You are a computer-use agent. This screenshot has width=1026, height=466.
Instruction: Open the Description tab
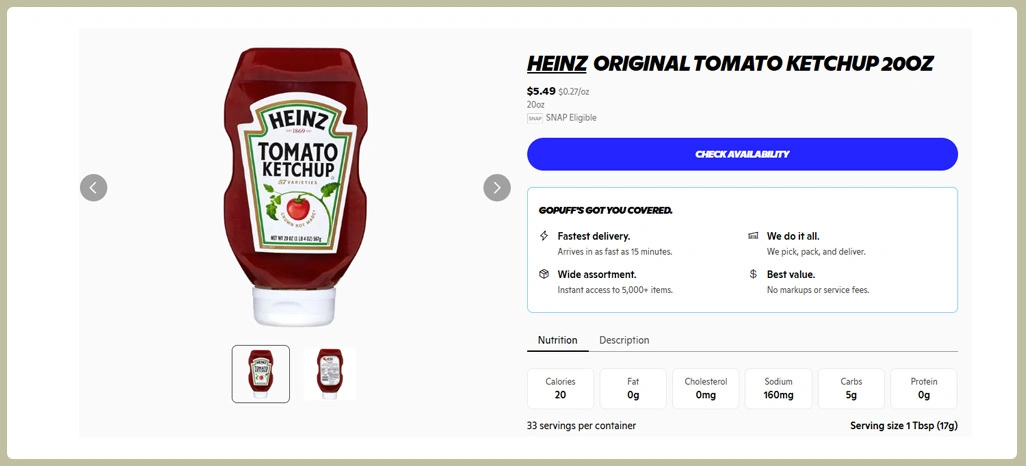[x=624, y=340]
